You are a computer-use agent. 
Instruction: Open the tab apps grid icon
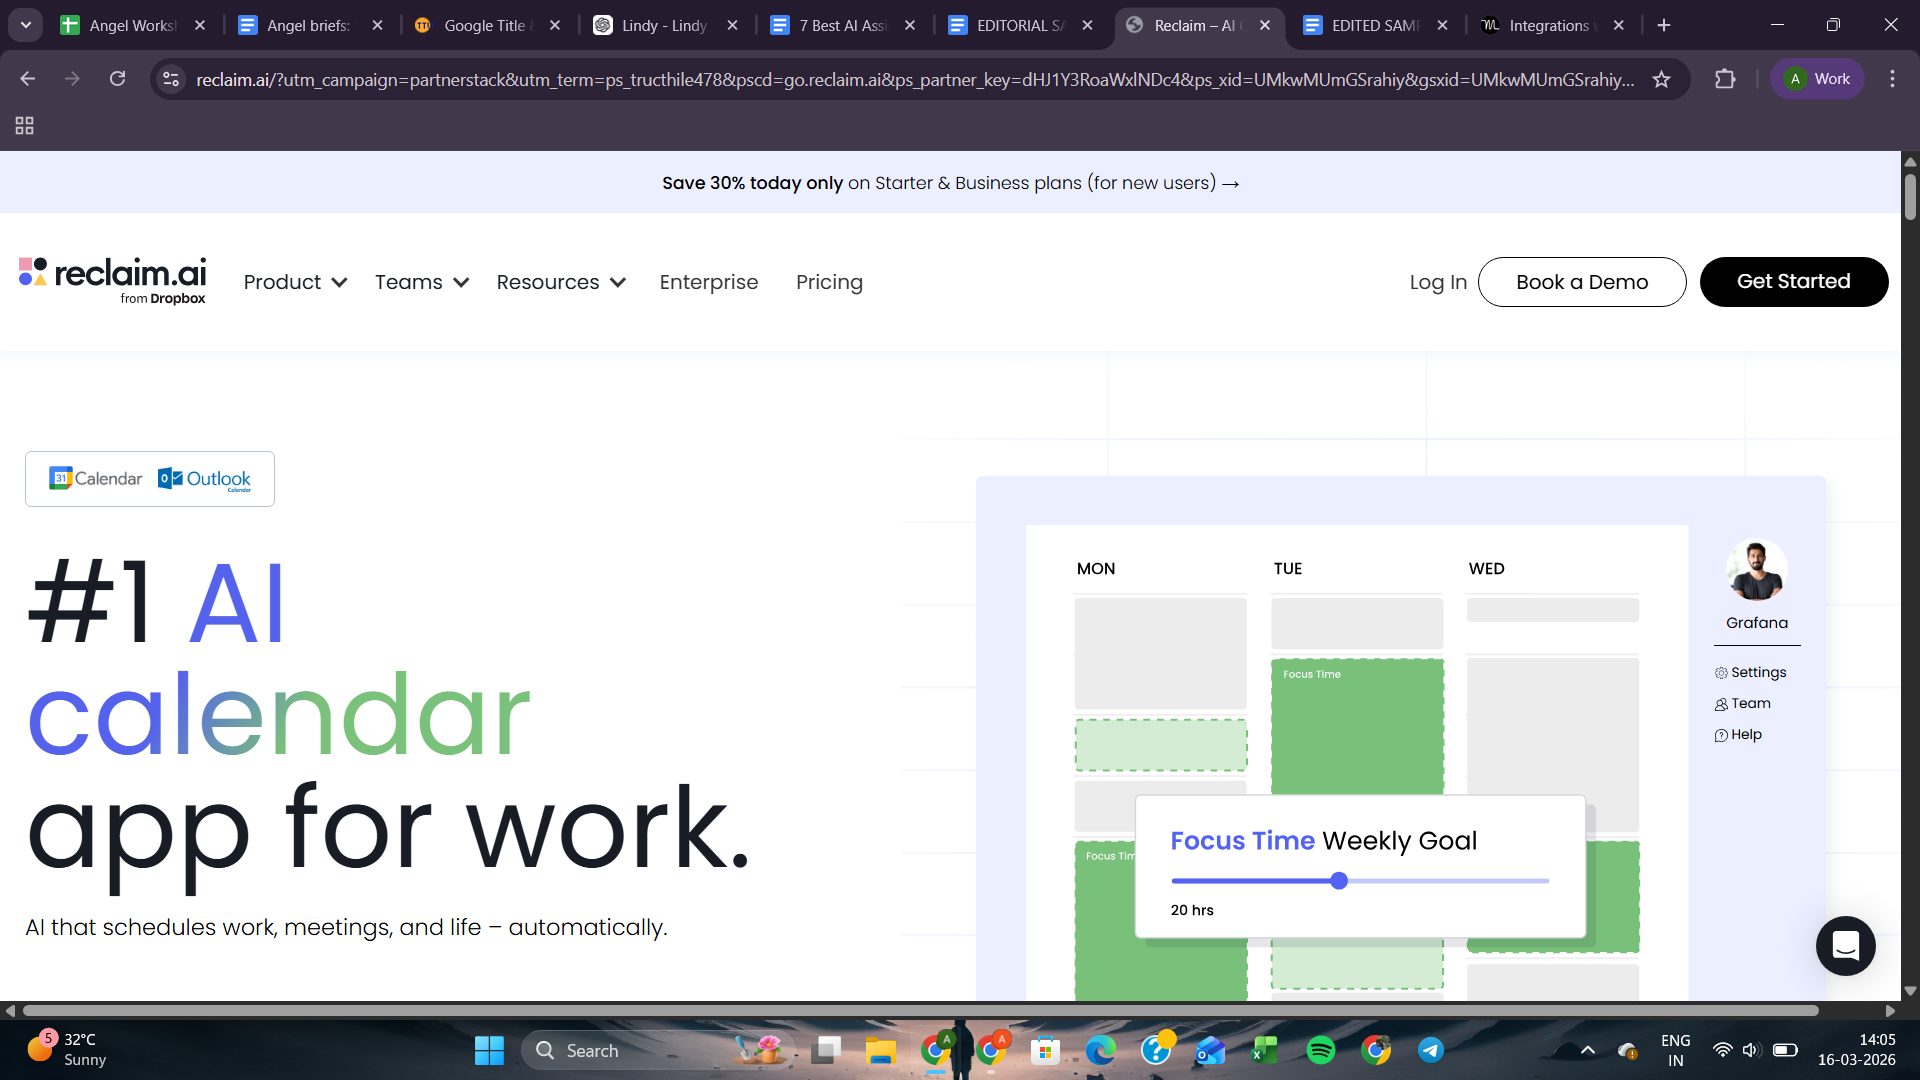(x=25, y=126)
